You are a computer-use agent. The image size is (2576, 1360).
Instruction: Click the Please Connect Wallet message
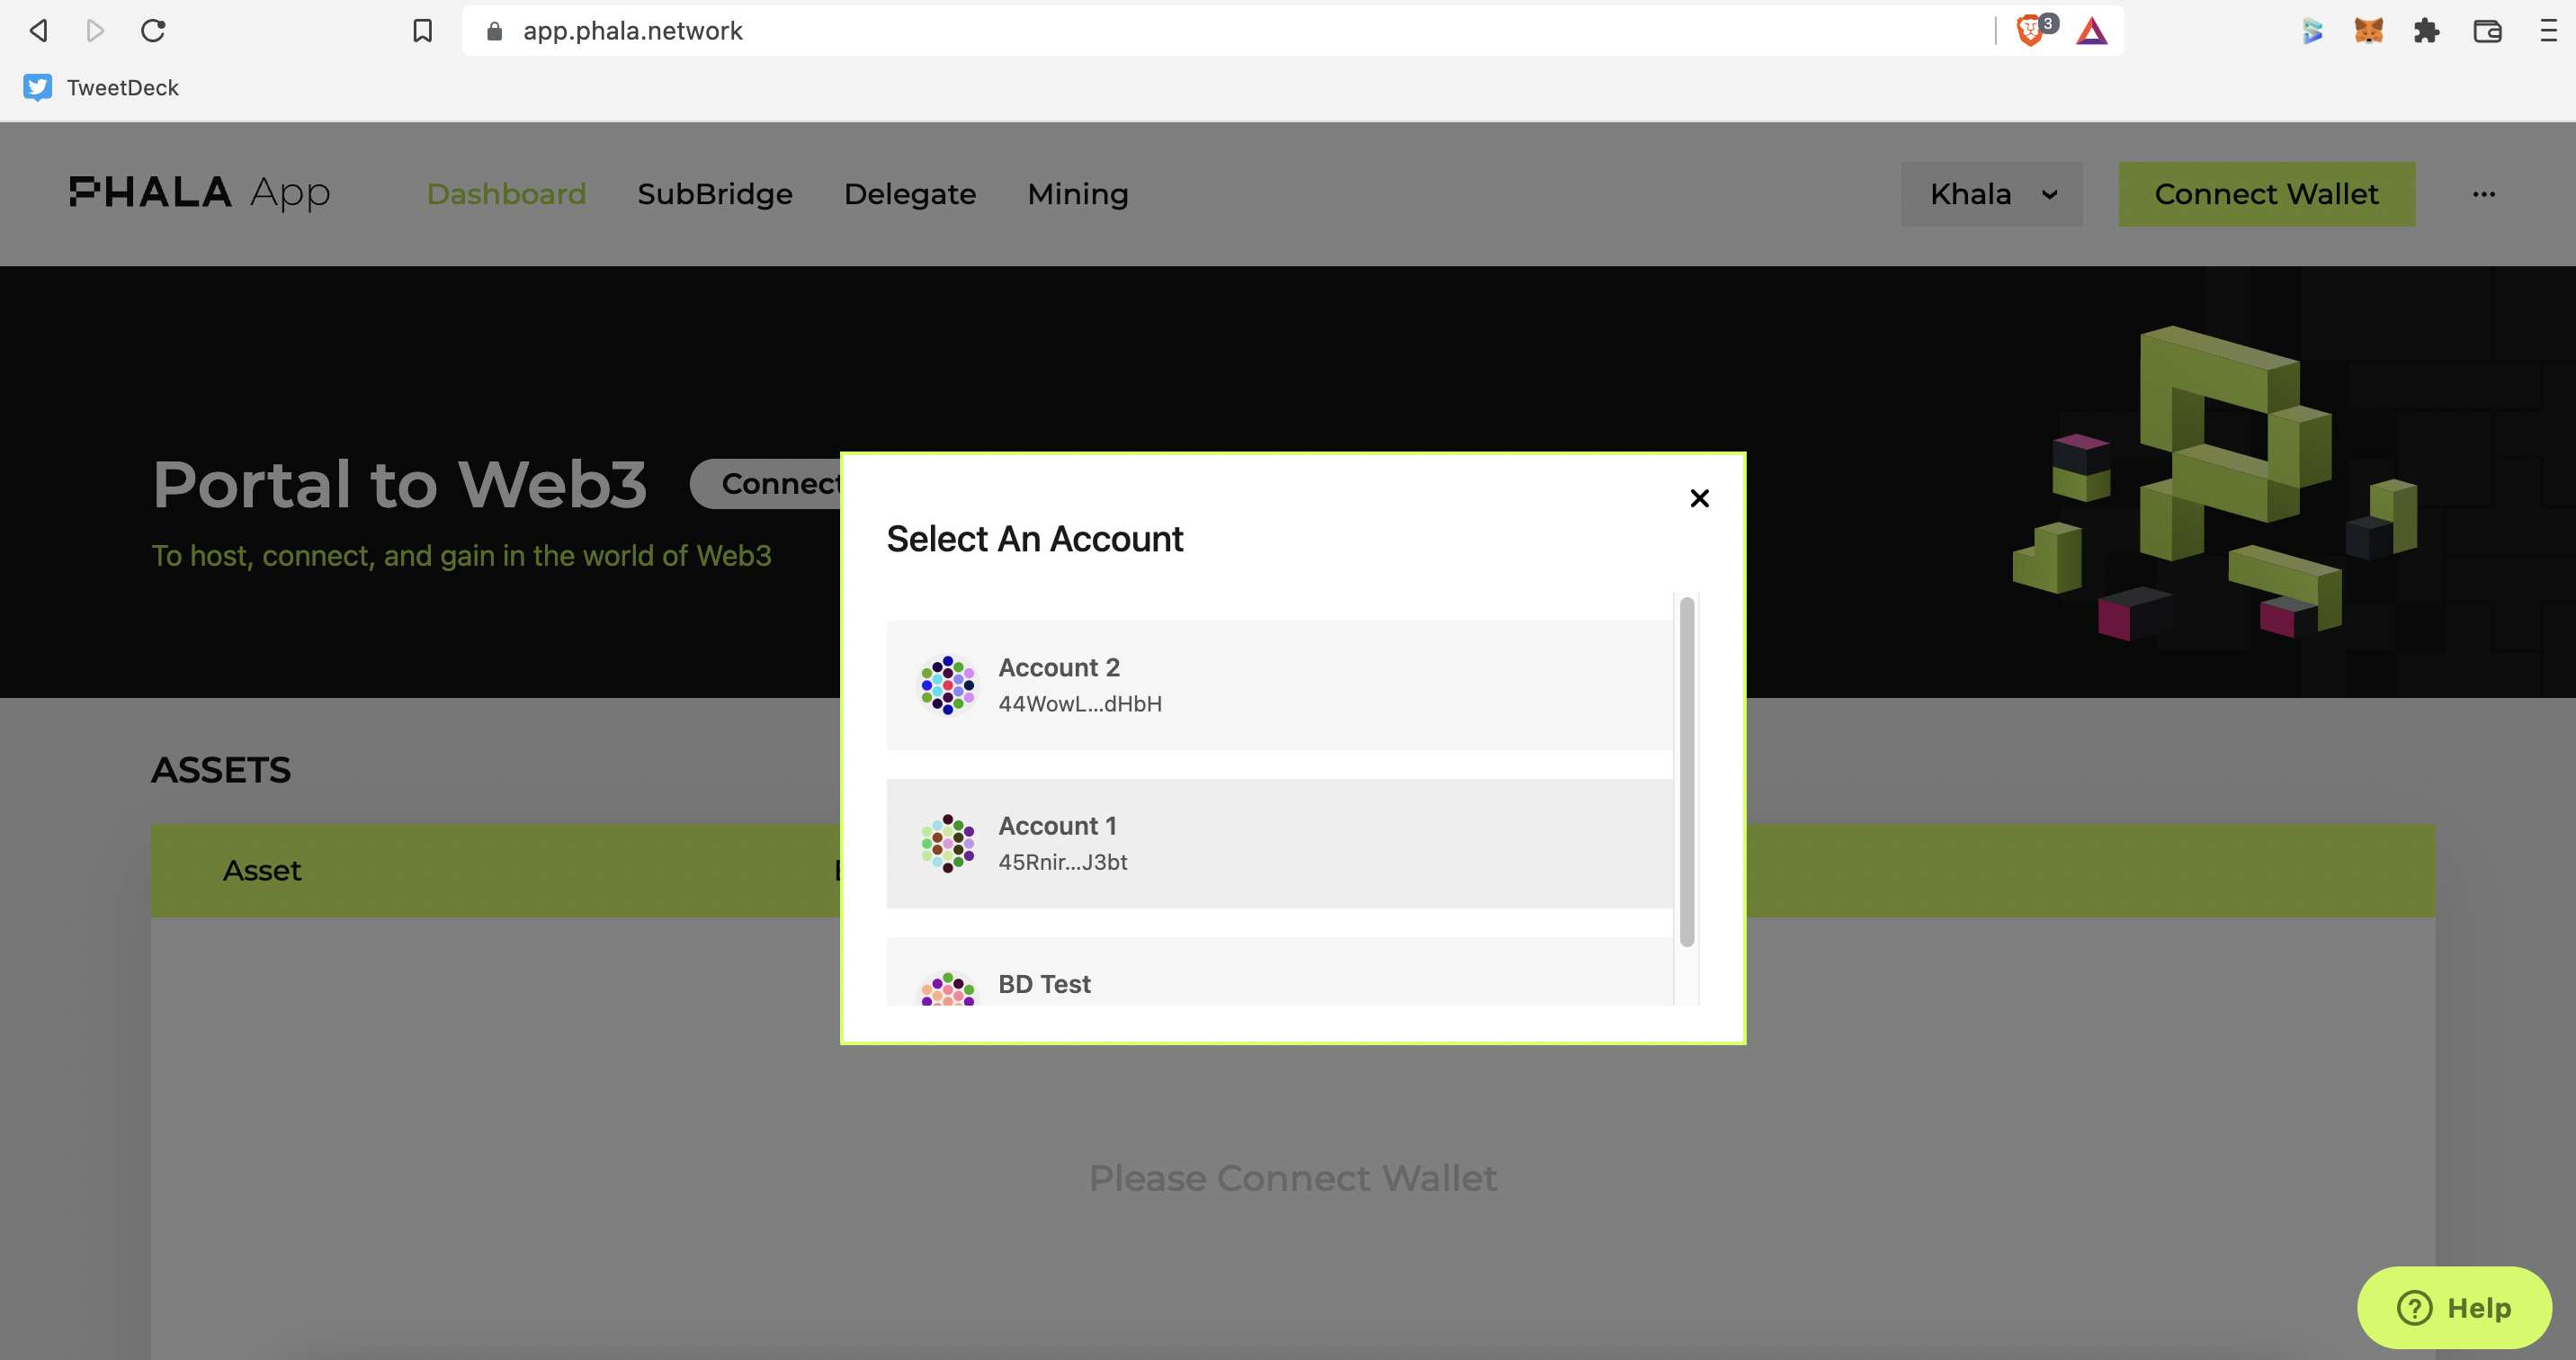click(x=1292, y=1178)
